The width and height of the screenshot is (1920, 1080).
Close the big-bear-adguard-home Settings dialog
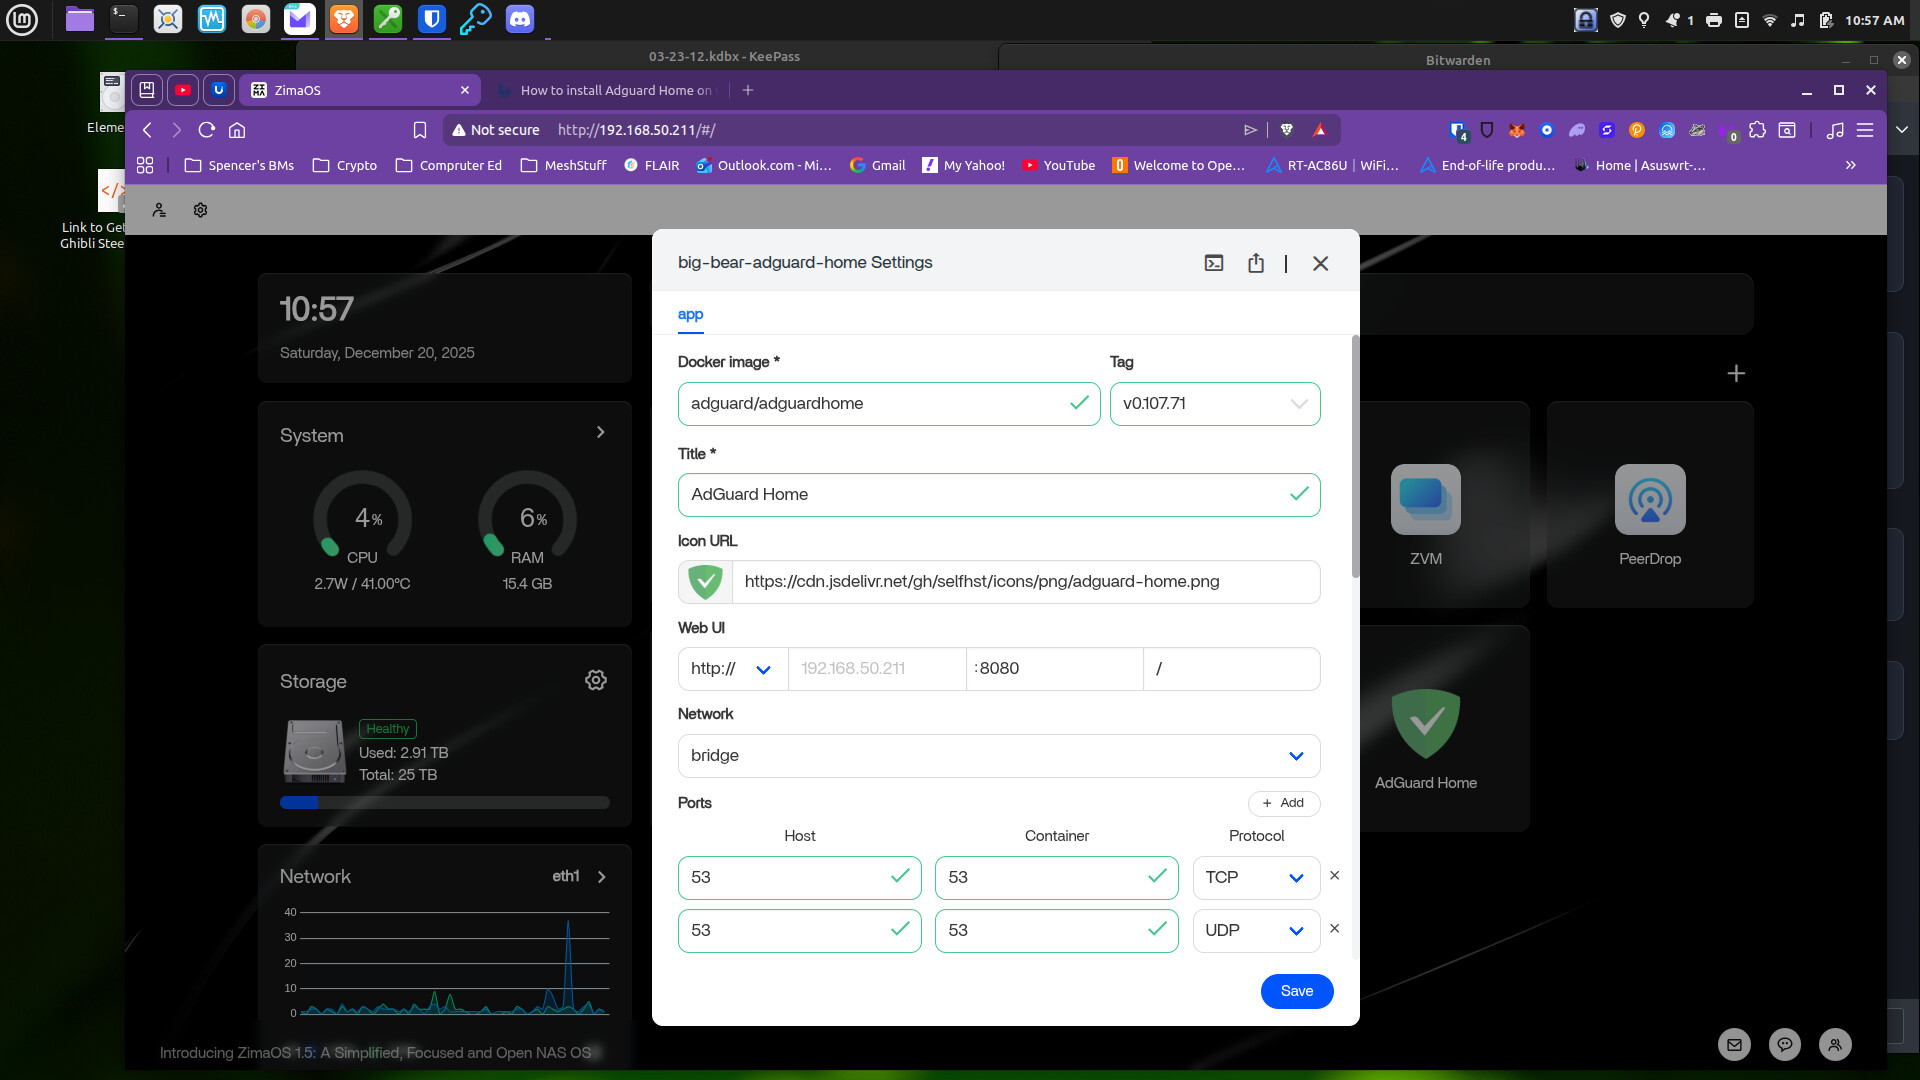coord(1320,263)
